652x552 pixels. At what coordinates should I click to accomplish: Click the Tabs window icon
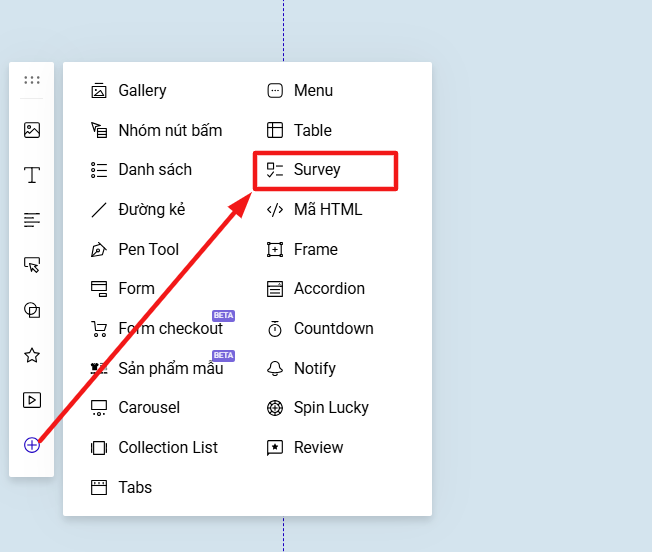(x=99, y=488)
